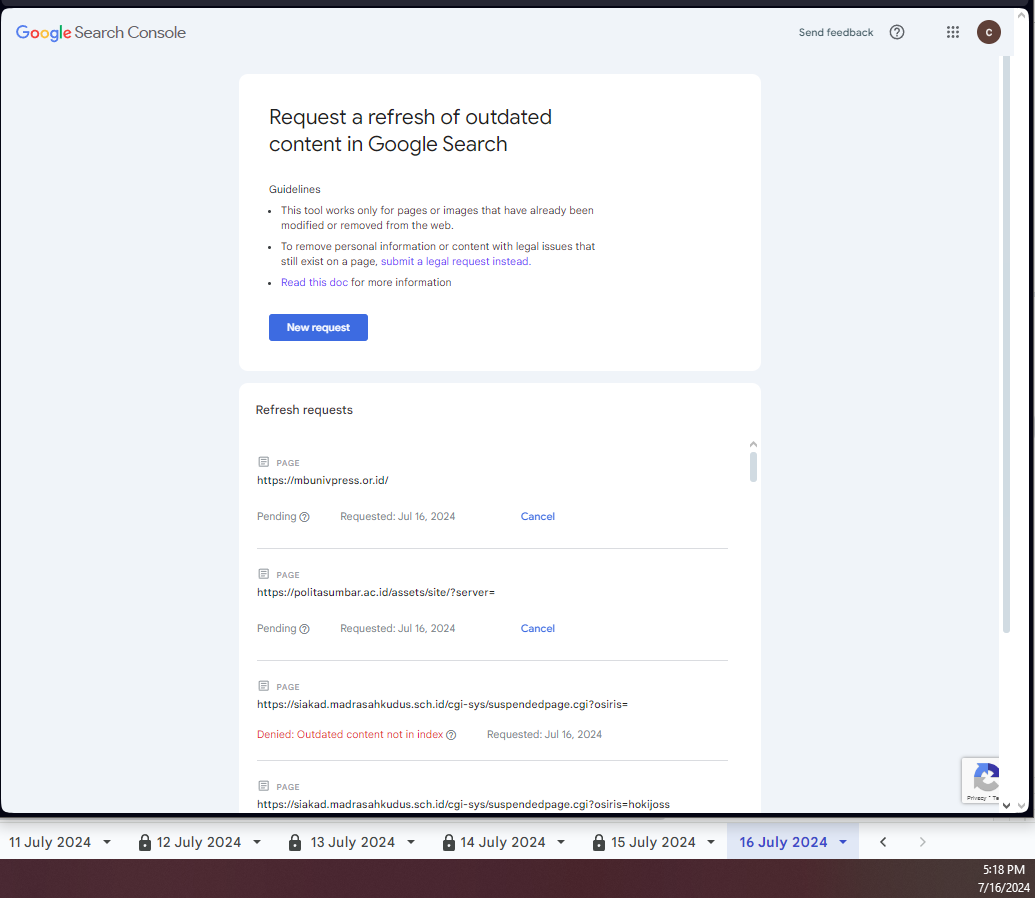Click Pending status of politasumbar.ac.id
The width and height of the screenshot is (1035, 898).
(x=277, y=629)
